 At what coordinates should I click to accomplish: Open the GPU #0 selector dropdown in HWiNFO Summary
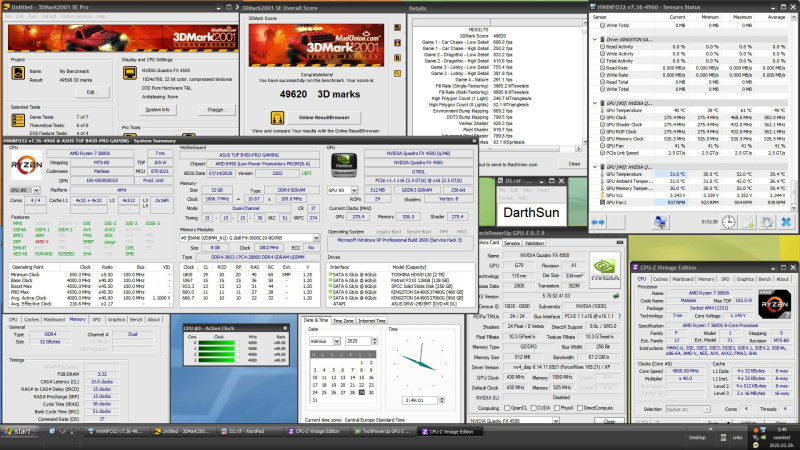pos(354,190)
